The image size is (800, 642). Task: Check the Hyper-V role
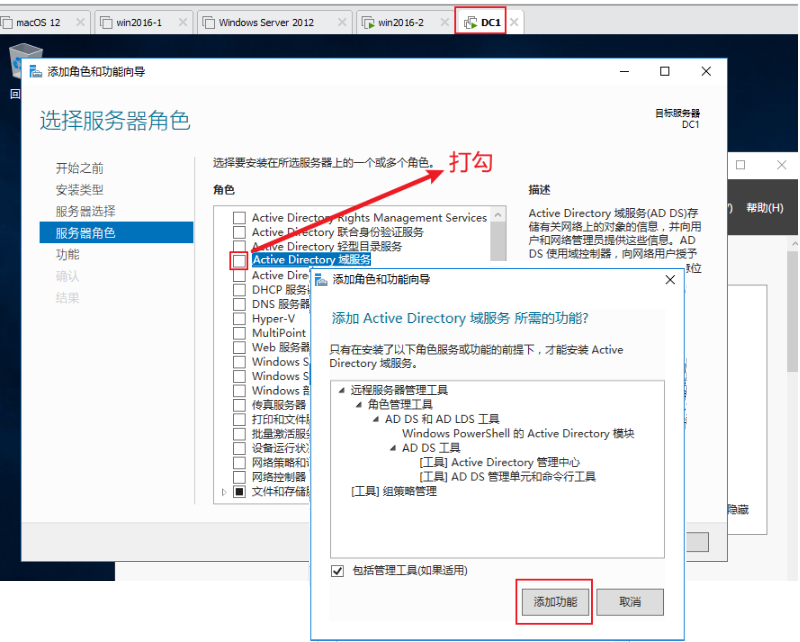tap(239, 318)
